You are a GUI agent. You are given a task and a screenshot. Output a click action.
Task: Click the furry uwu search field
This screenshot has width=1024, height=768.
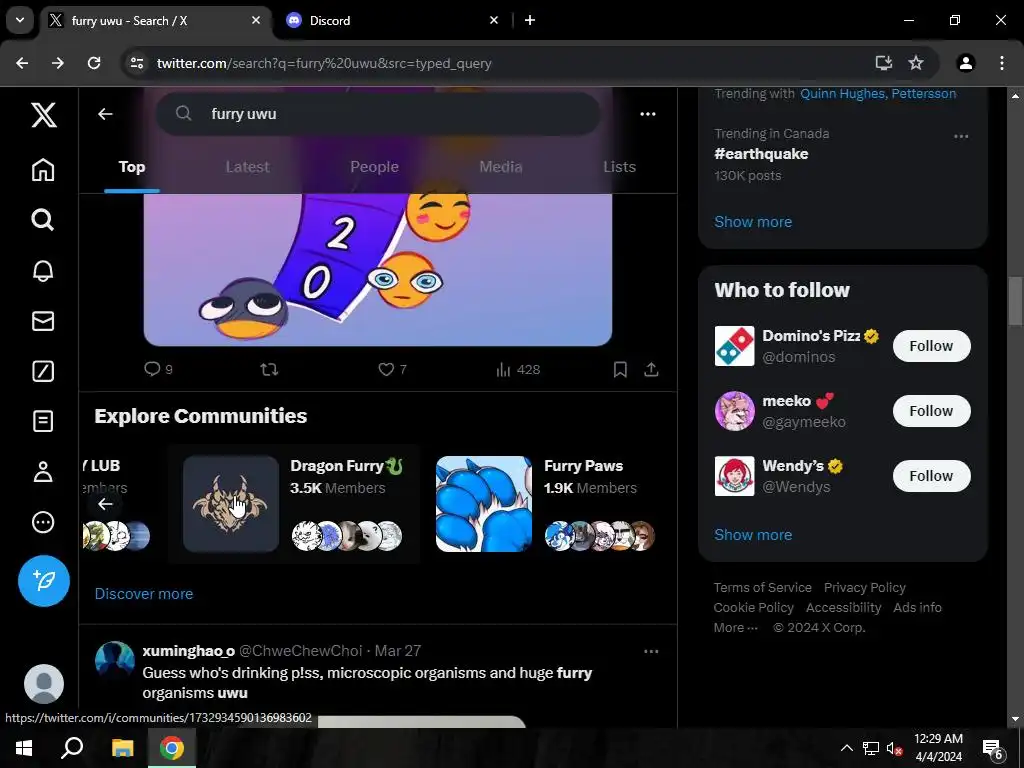377,114
